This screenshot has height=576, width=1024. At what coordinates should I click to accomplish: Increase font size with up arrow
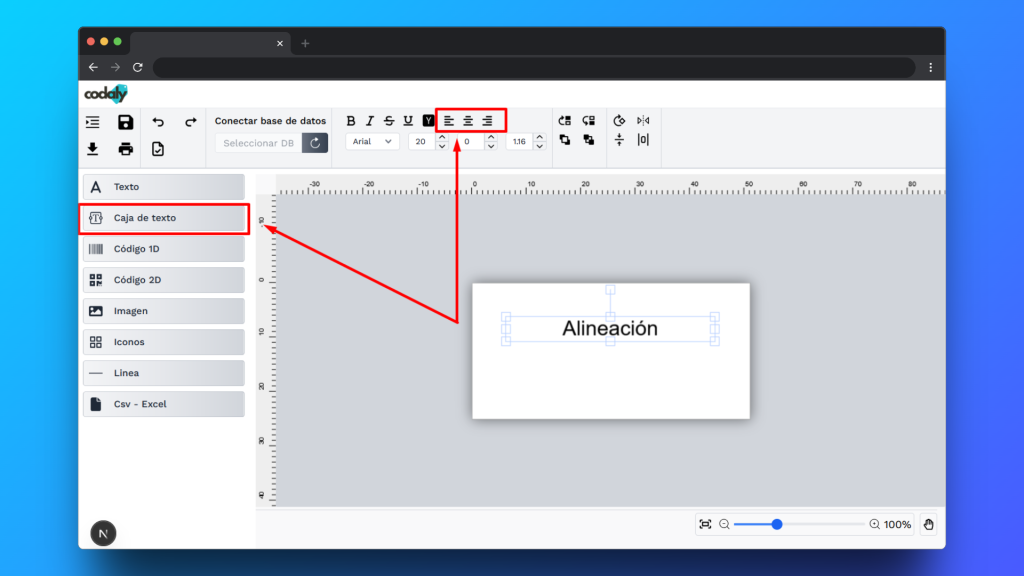pos(442,137)
